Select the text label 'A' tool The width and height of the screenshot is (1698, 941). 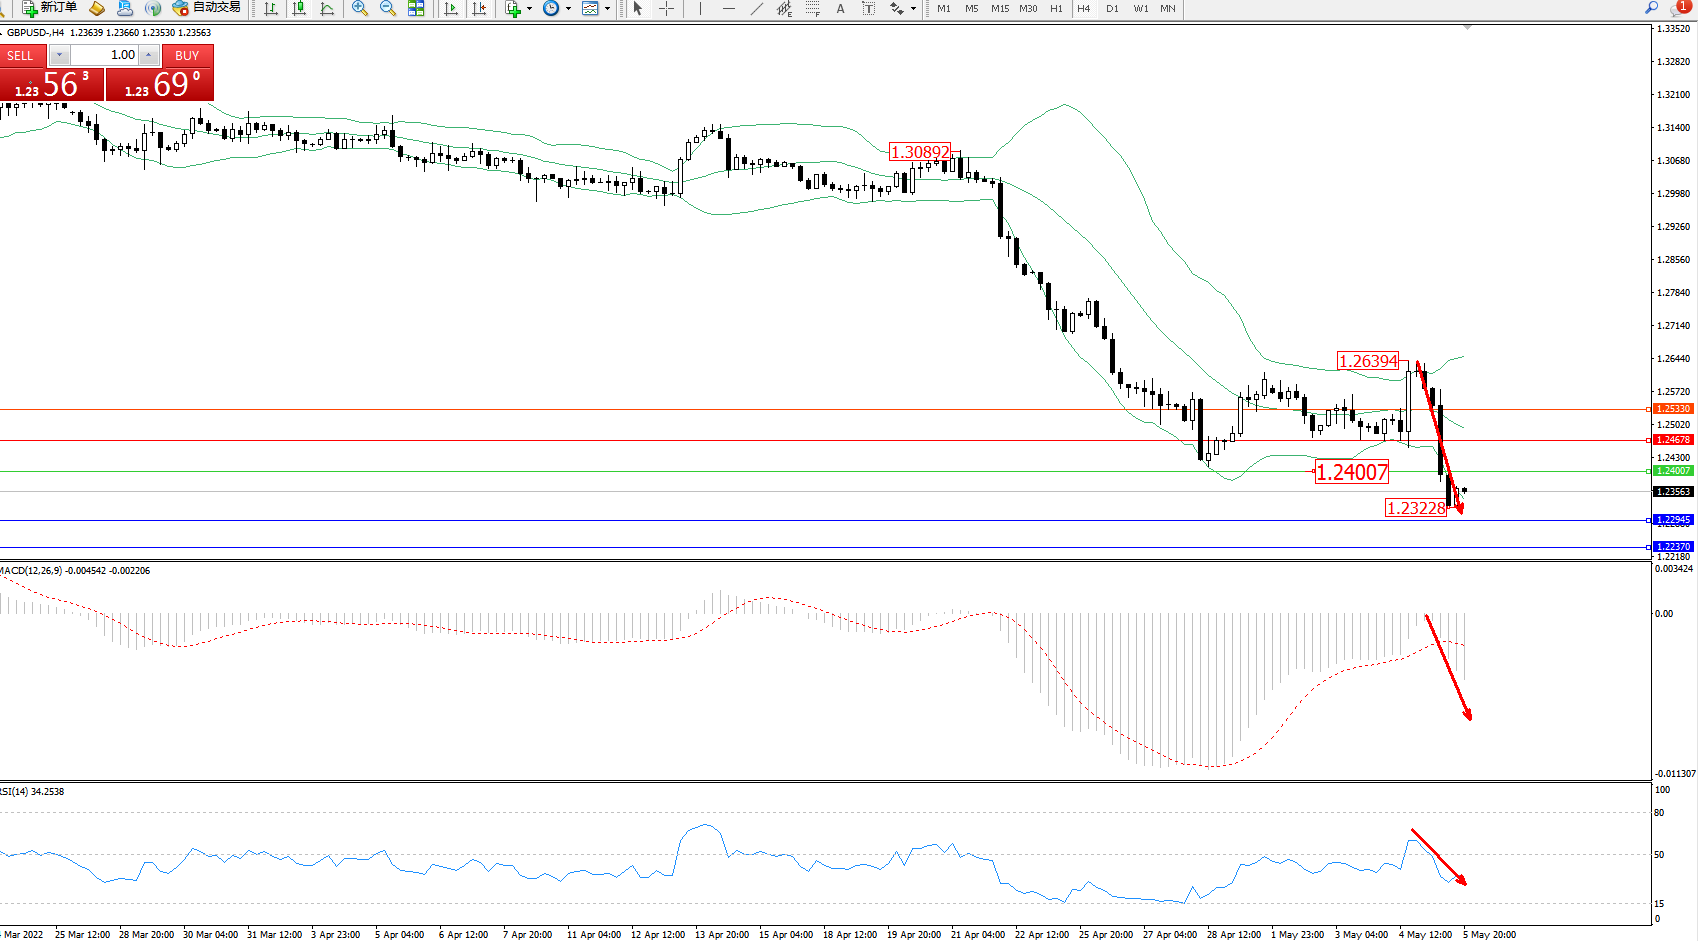[840, 8]
